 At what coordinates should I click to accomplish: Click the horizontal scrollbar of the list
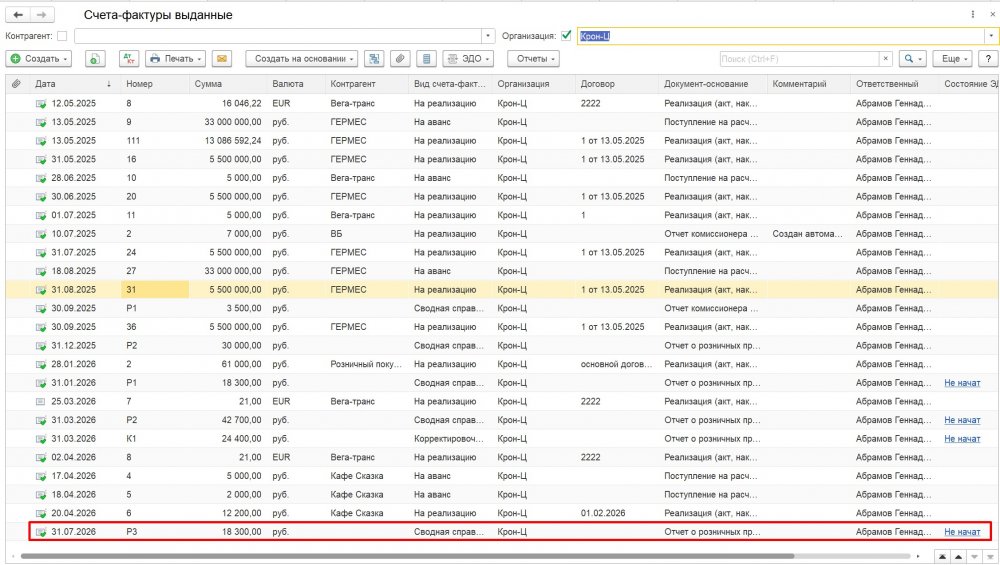(407, 556)
